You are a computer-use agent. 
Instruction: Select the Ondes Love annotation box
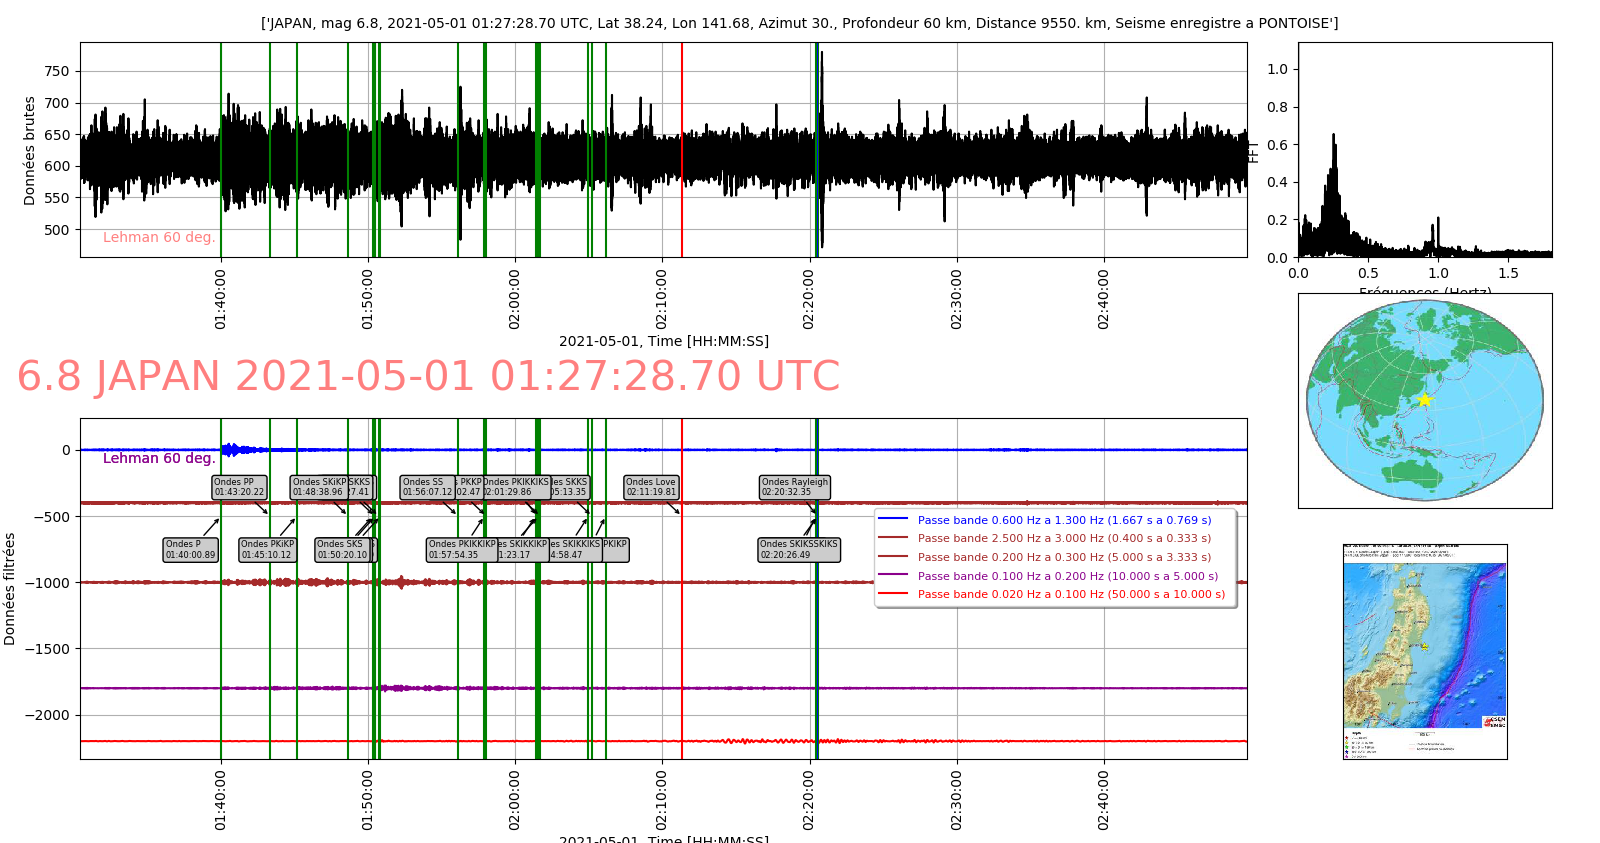click(651, 487)
